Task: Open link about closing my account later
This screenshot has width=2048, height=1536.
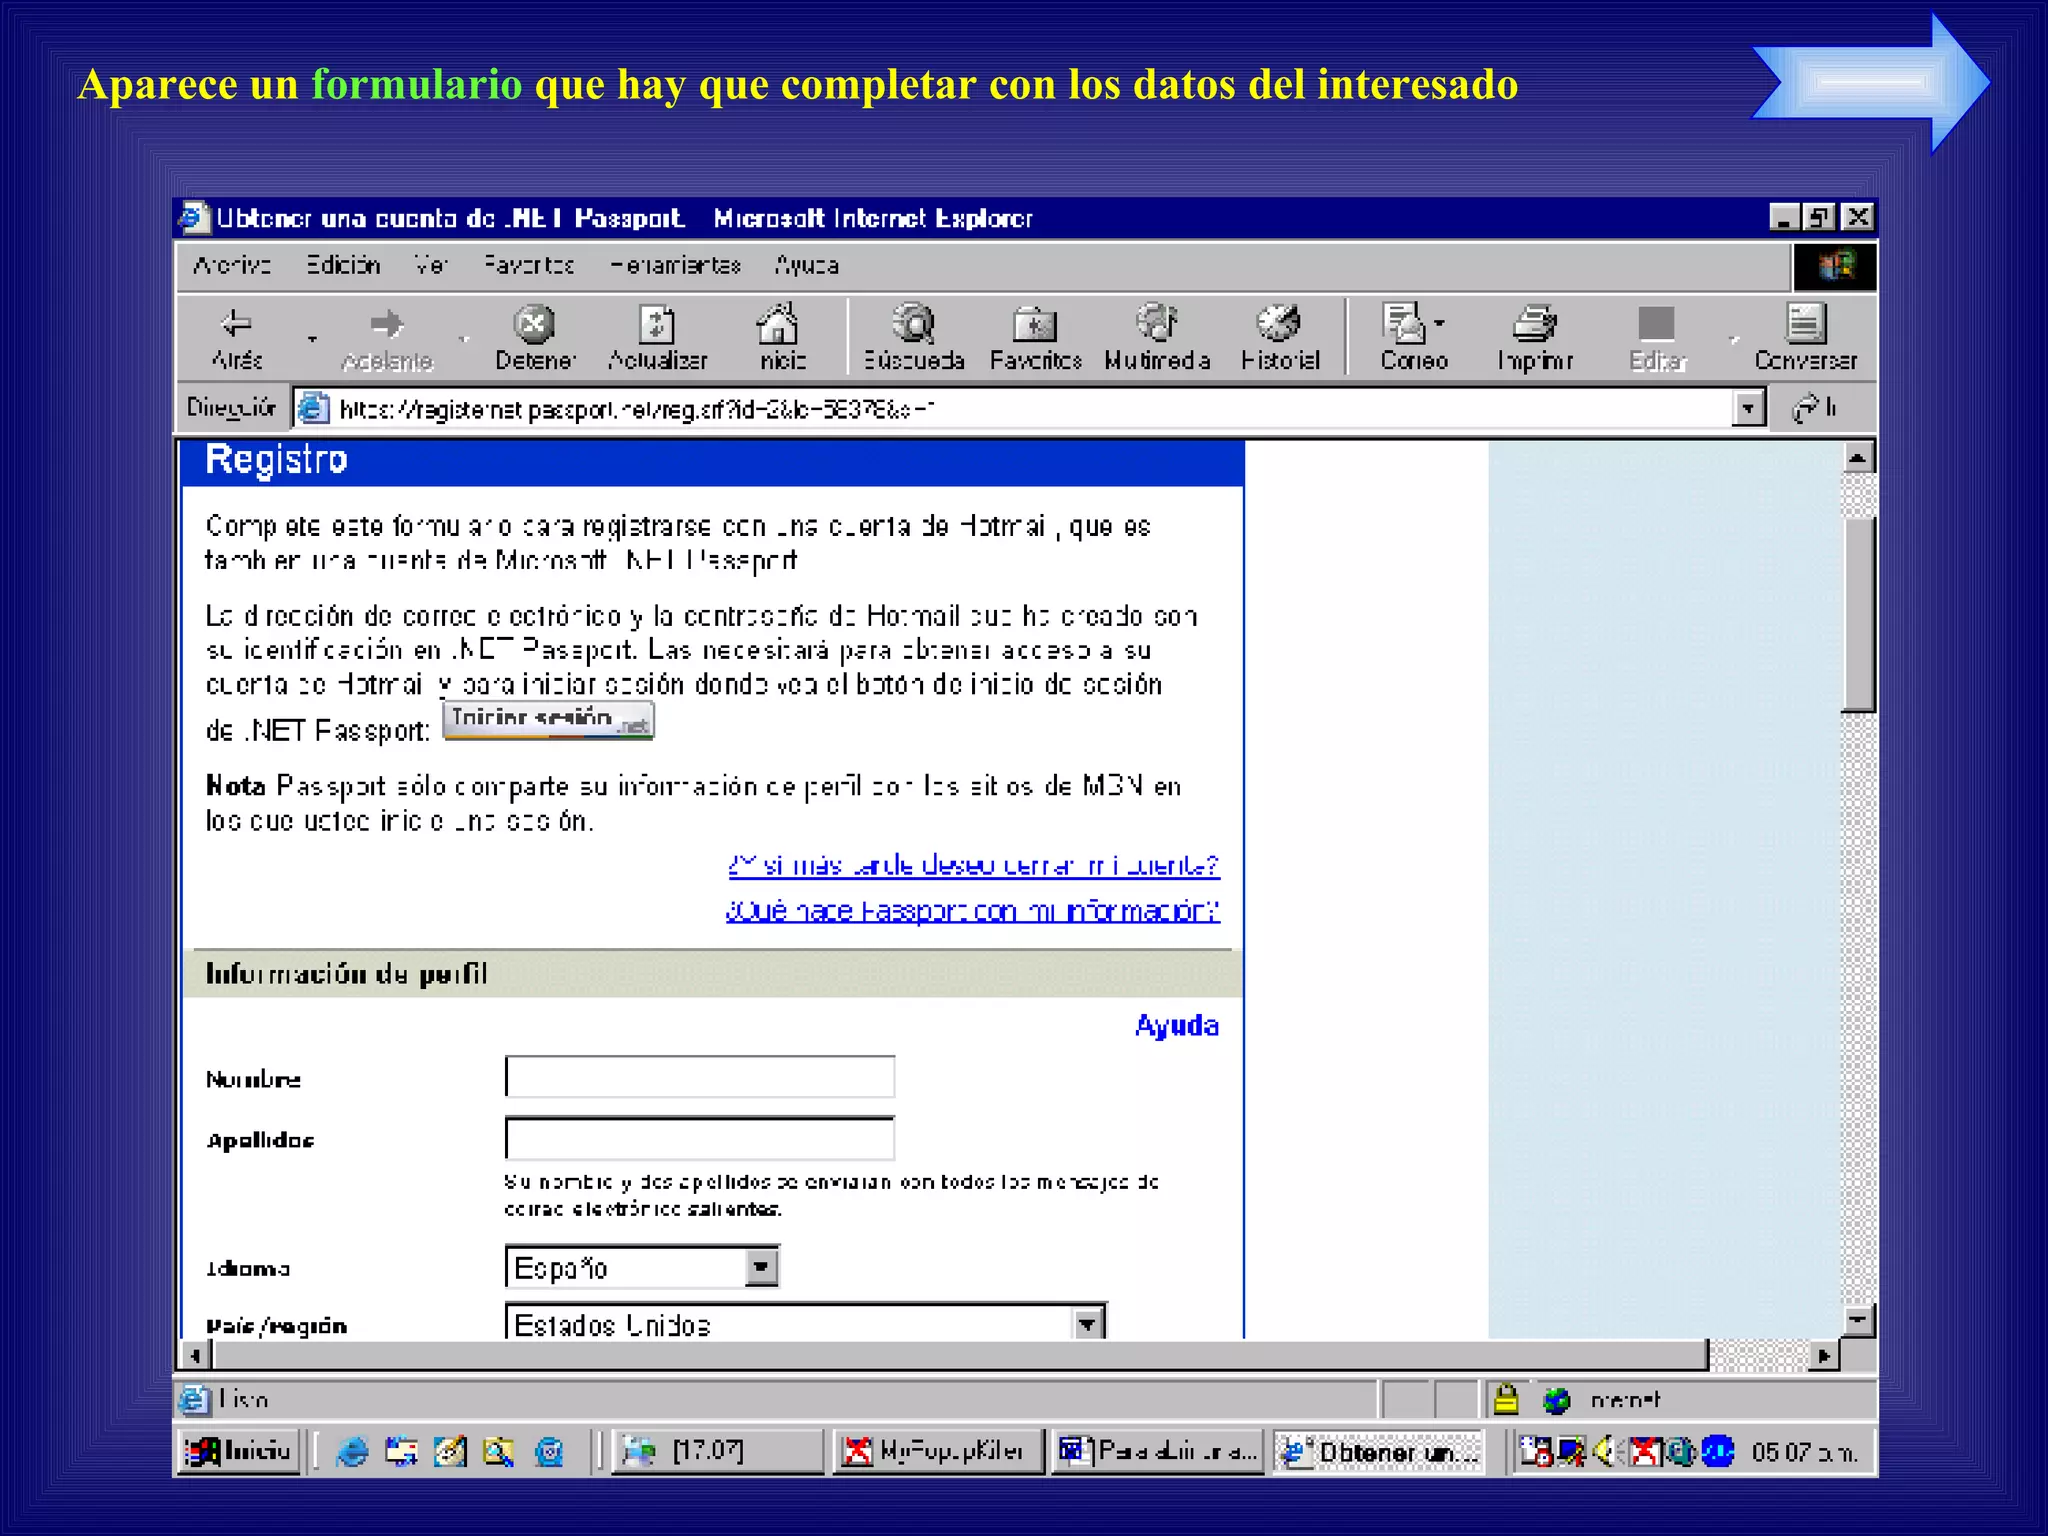Action: tap(973, 864)
